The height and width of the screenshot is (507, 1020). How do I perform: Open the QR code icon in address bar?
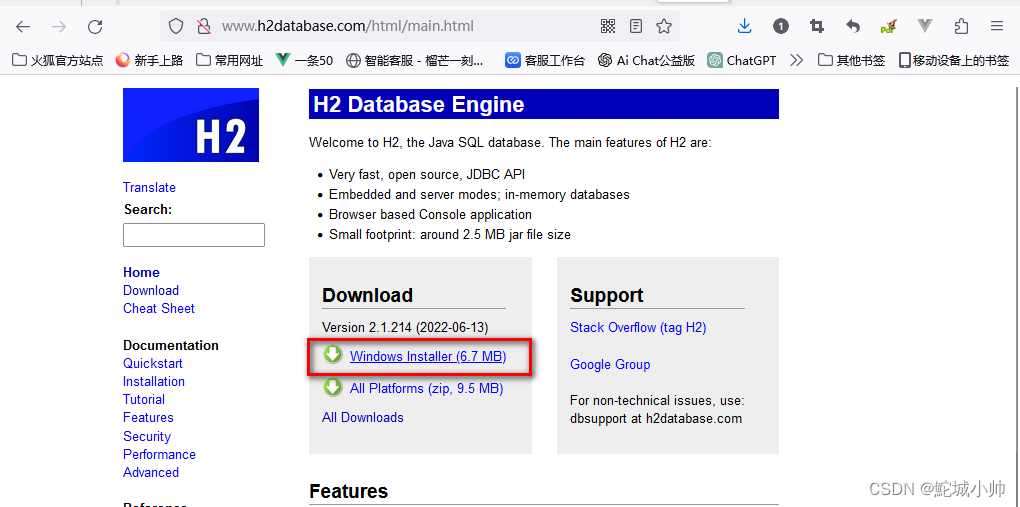coord(608,26)
